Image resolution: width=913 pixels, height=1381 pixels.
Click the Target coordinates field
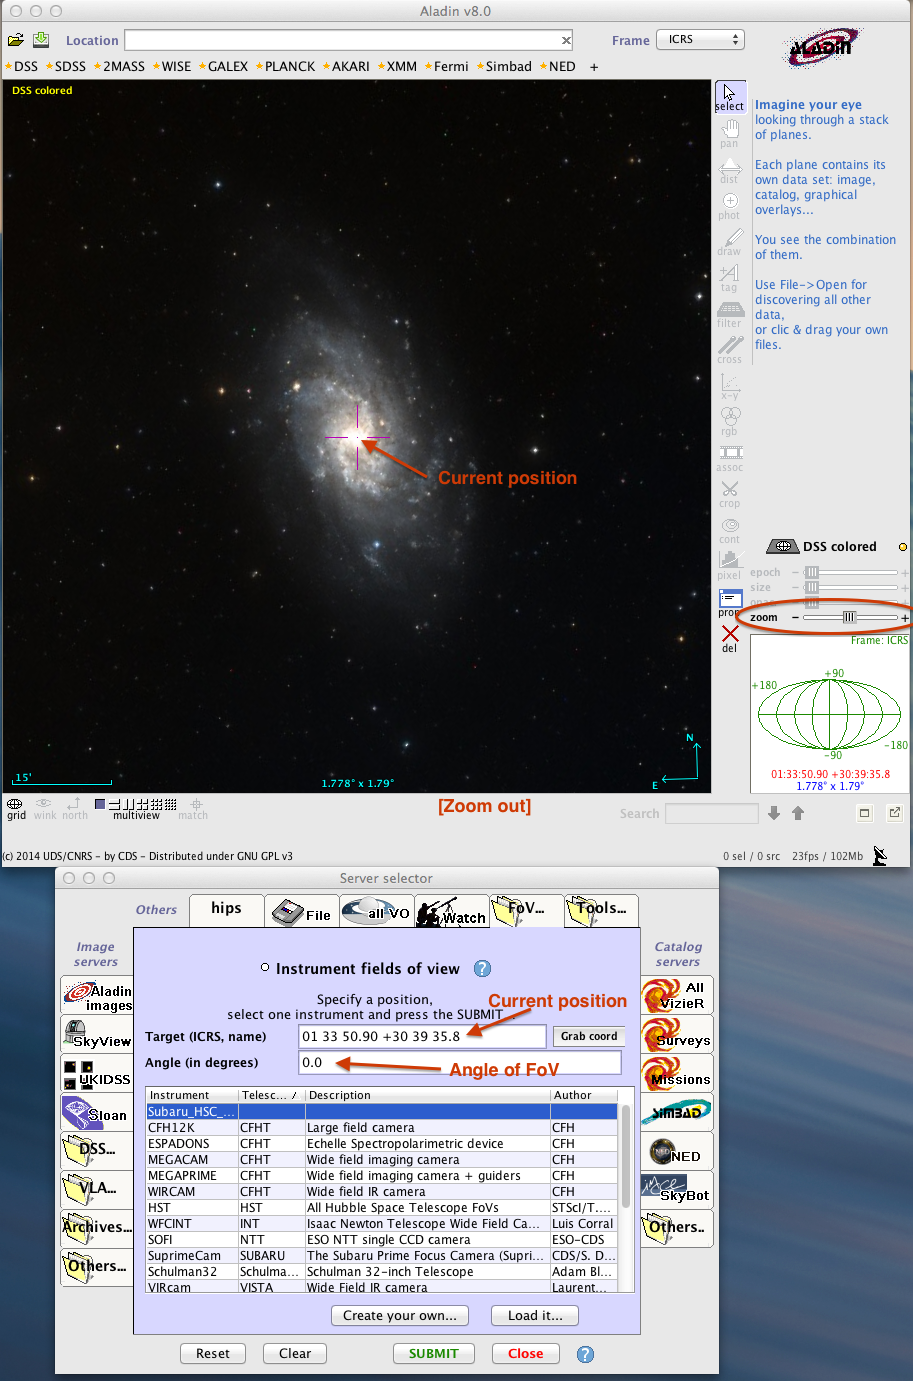pos(422,1036)
